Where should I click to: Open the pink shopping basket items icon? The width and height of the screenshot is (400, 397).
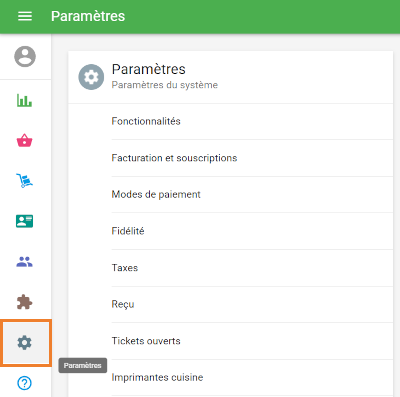pos(25,140)
